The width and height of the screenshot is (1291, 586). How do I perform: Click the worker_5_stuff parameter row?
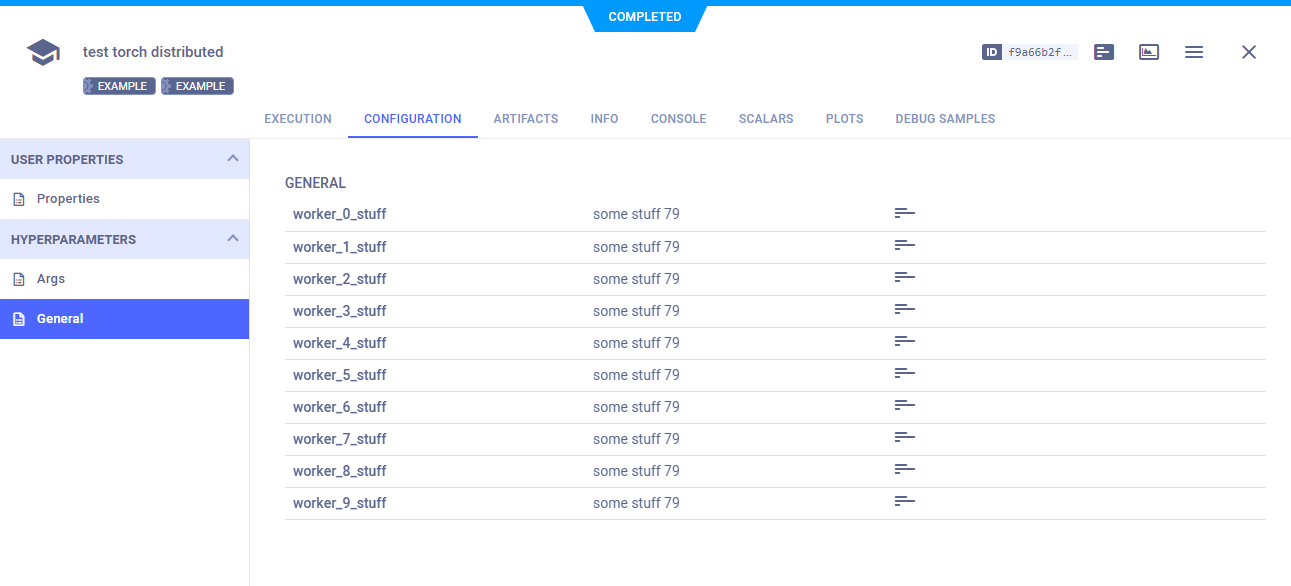[x=339, y=375]
